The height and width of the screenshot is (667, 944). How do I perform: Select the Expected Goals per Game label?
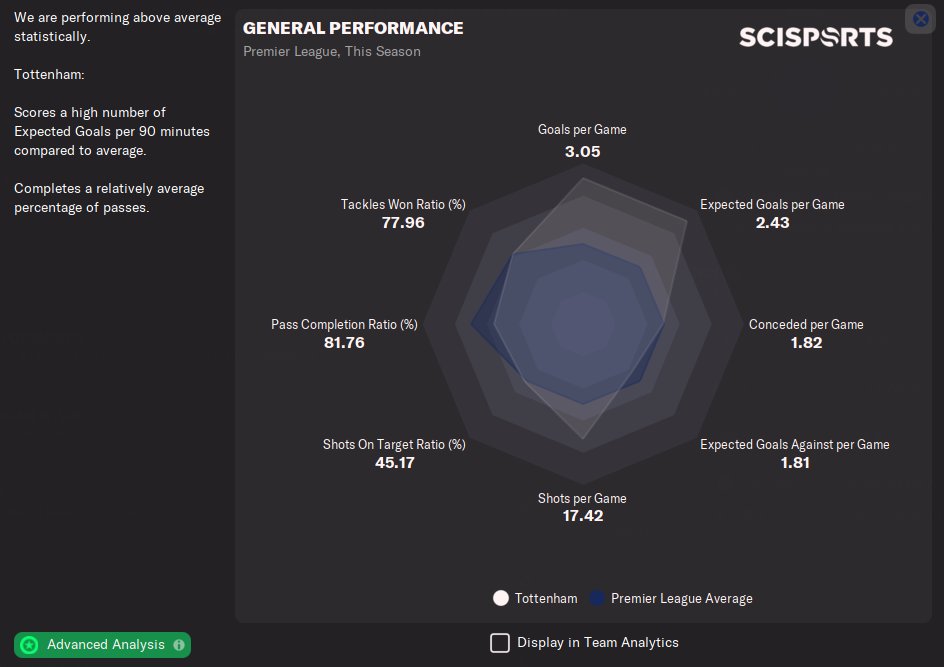click(772, 204)
